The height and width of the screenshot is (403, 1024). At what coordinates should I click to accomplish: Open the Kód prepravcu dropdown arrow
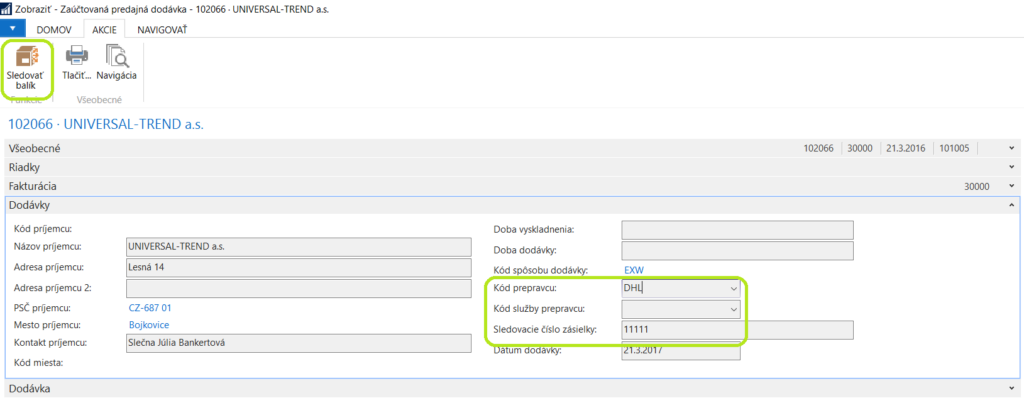coord(733,289)
